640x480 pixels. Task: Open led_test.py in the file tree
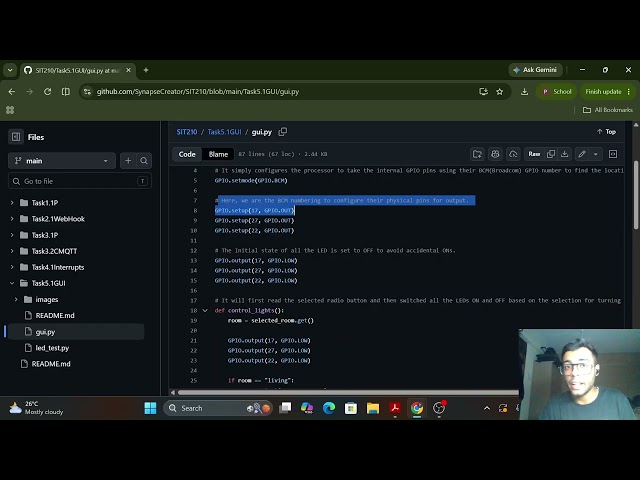pos(52,348)
